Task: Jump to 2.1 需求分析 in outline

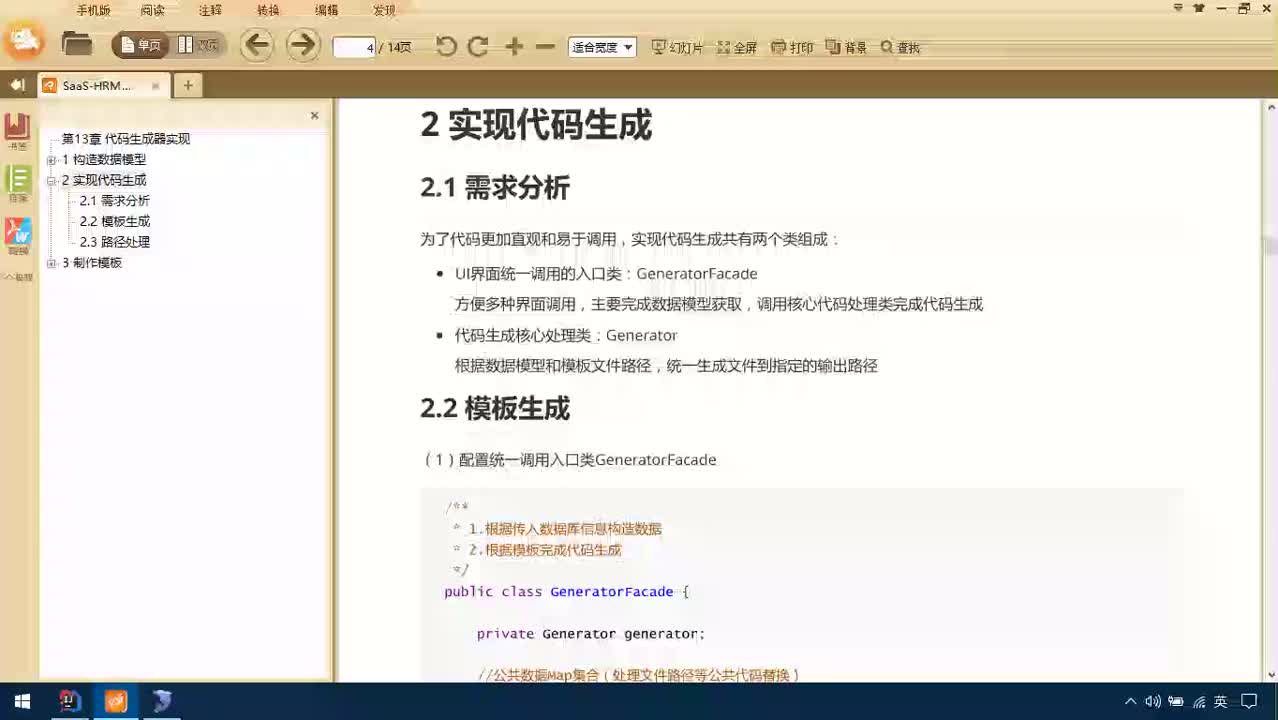Action: click(115, 201)
